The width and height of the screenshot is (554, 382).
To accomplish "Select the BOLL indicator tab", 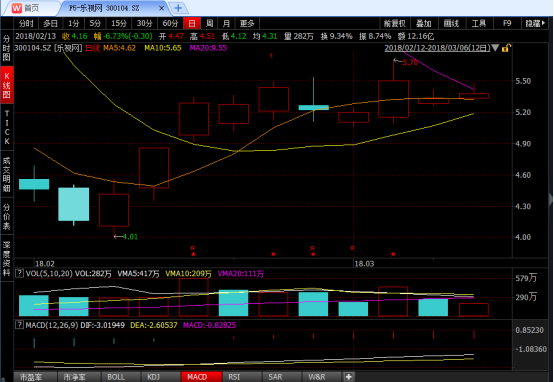I will [116, 377].
